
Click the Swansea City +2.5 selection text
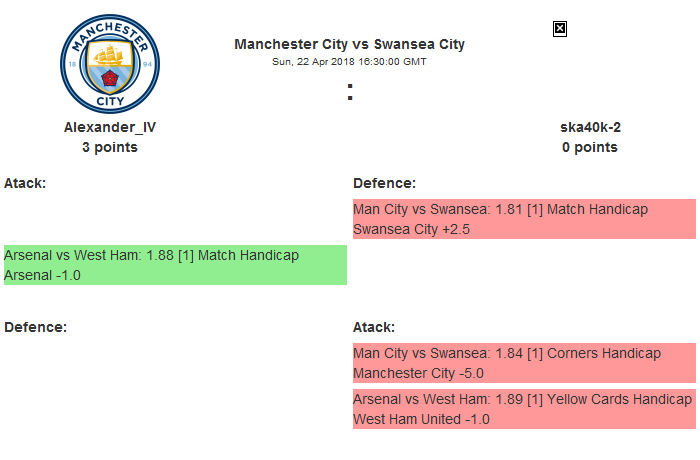click(x=411, y=229)
